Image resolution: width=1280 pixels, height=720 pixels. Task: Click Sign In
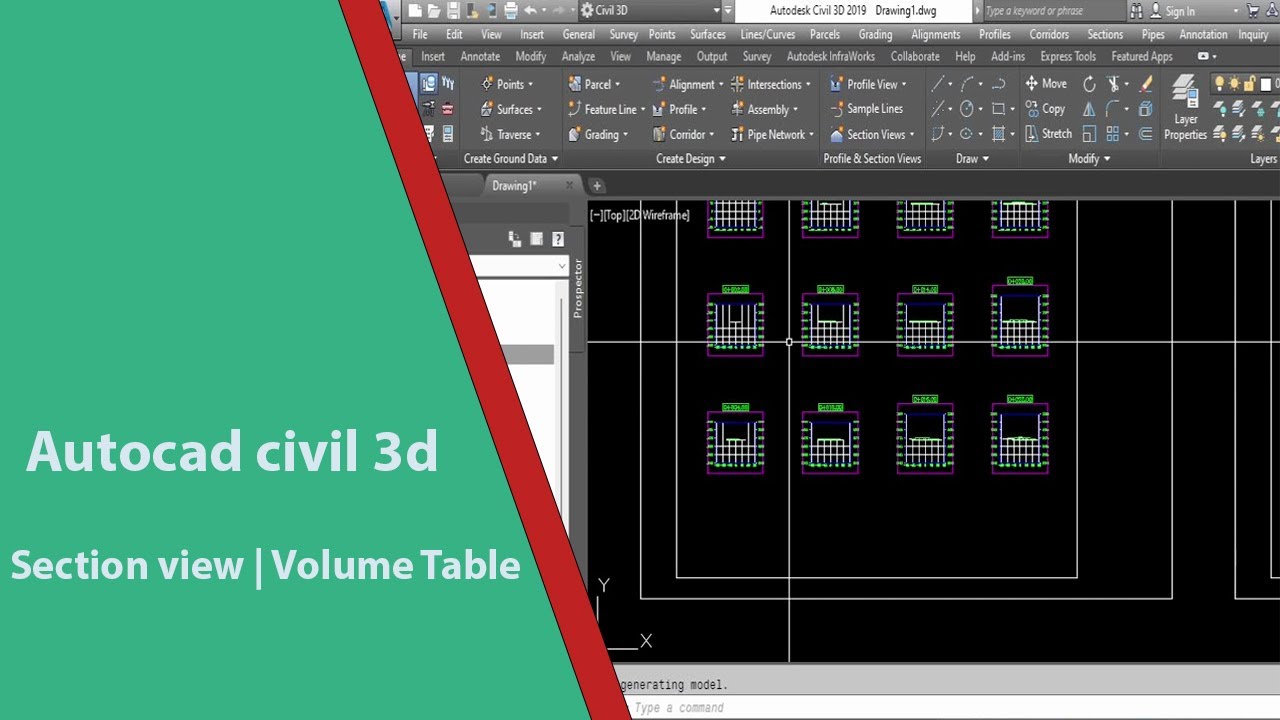pyautogui.click(x=1180, y=11)
